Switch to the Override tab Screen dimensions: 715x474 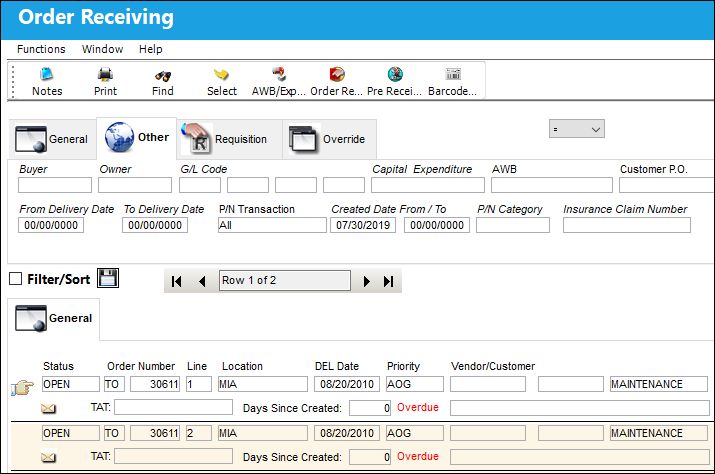point(329,139)
